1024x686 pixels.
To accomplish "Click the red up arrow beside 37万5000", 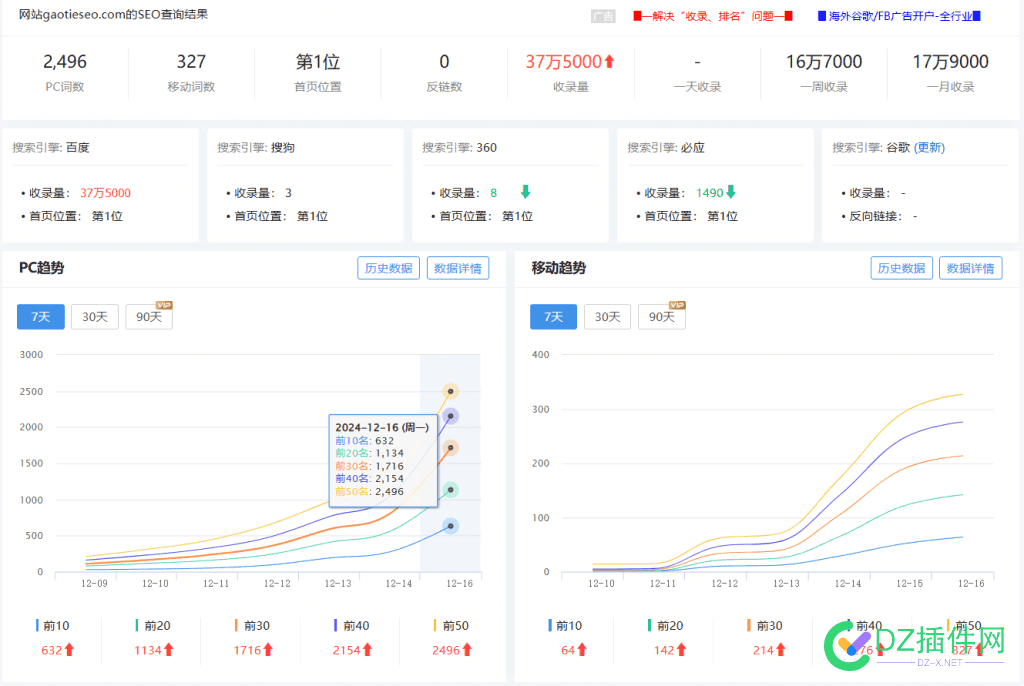I will pos(609,61).
